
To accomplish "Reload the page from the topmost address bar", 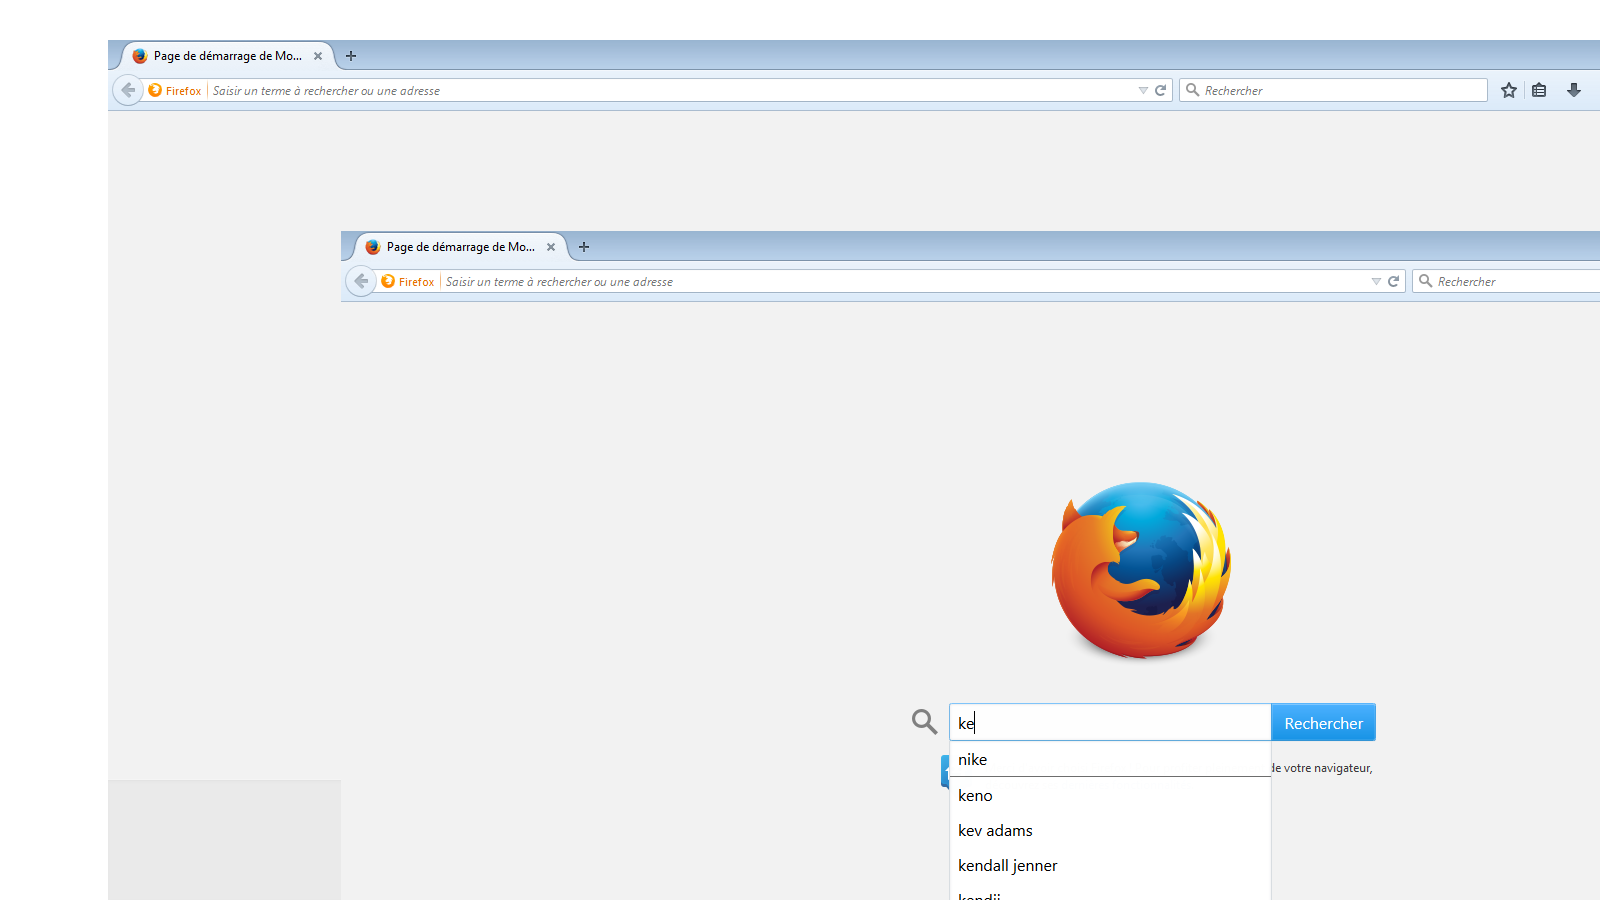I will (x=1161, y=90).
